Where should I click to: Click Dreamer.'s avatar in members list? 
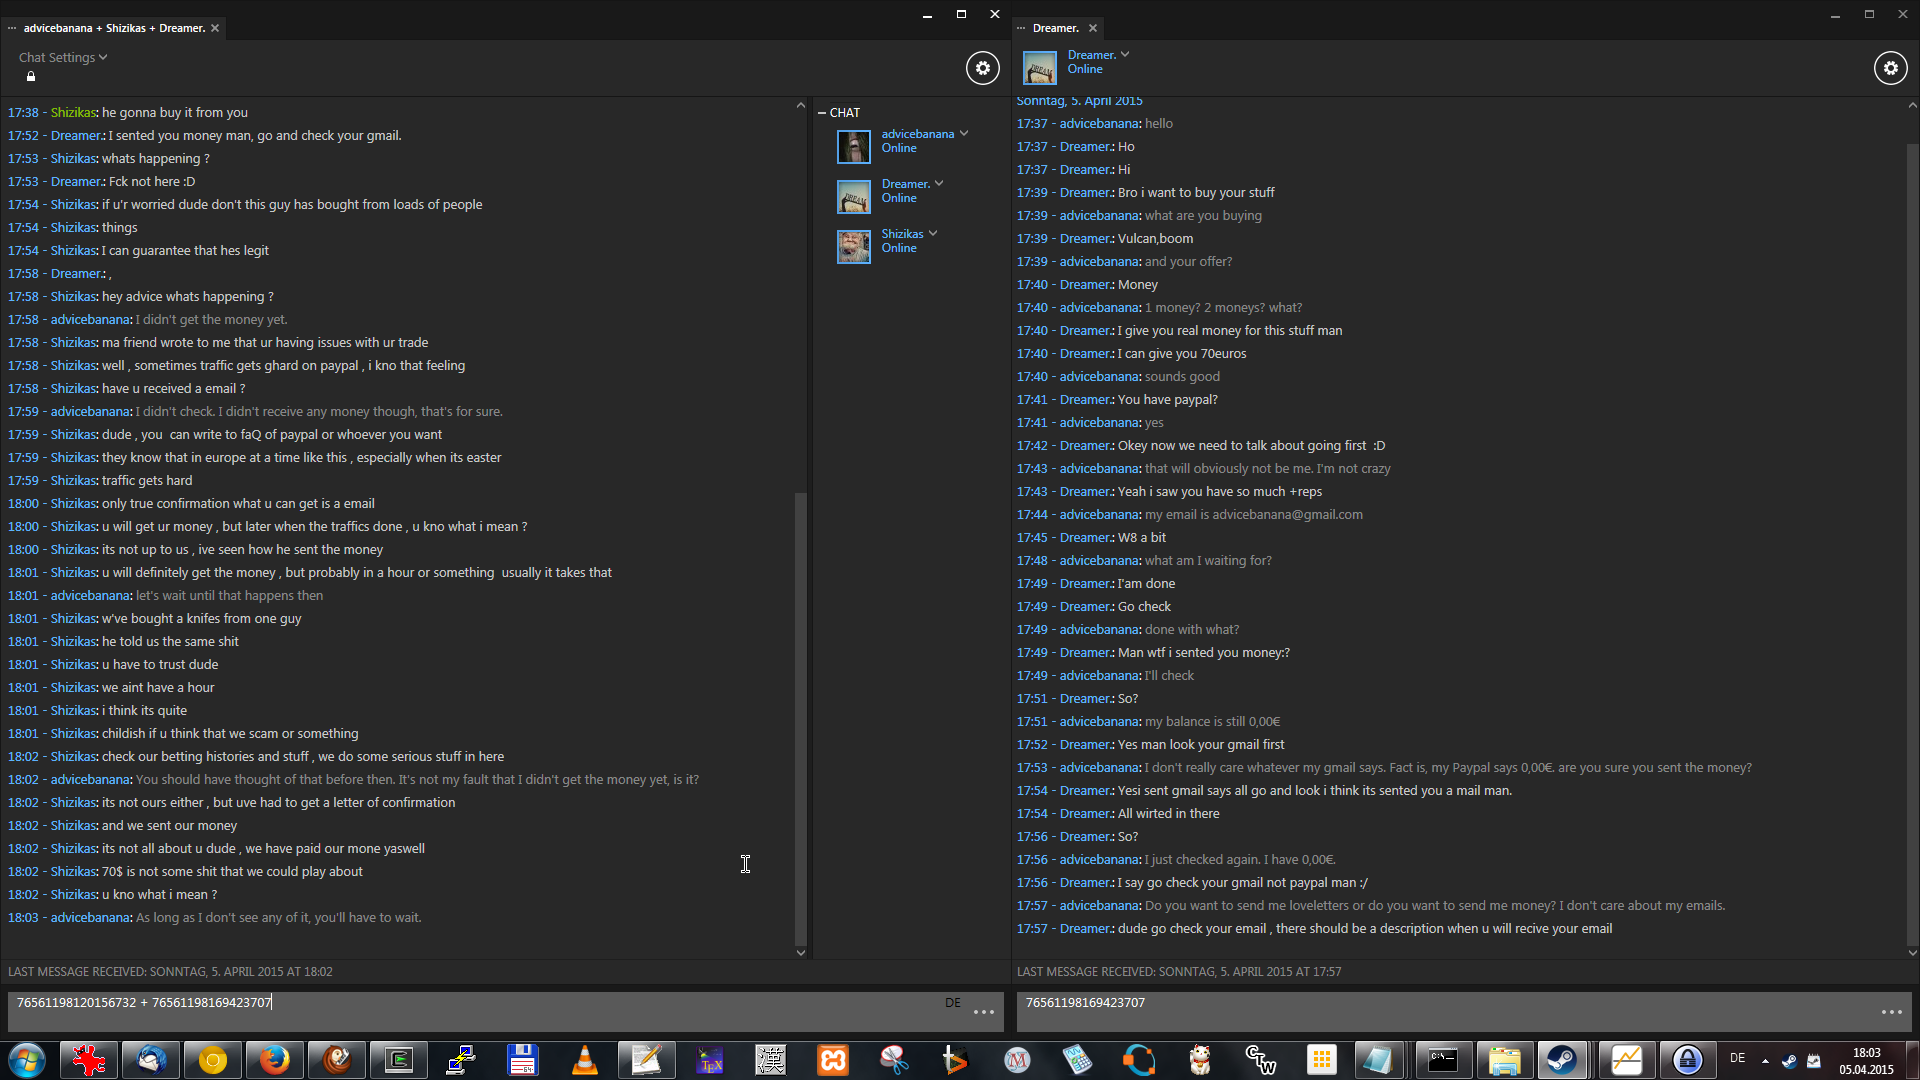click(854, 197)
